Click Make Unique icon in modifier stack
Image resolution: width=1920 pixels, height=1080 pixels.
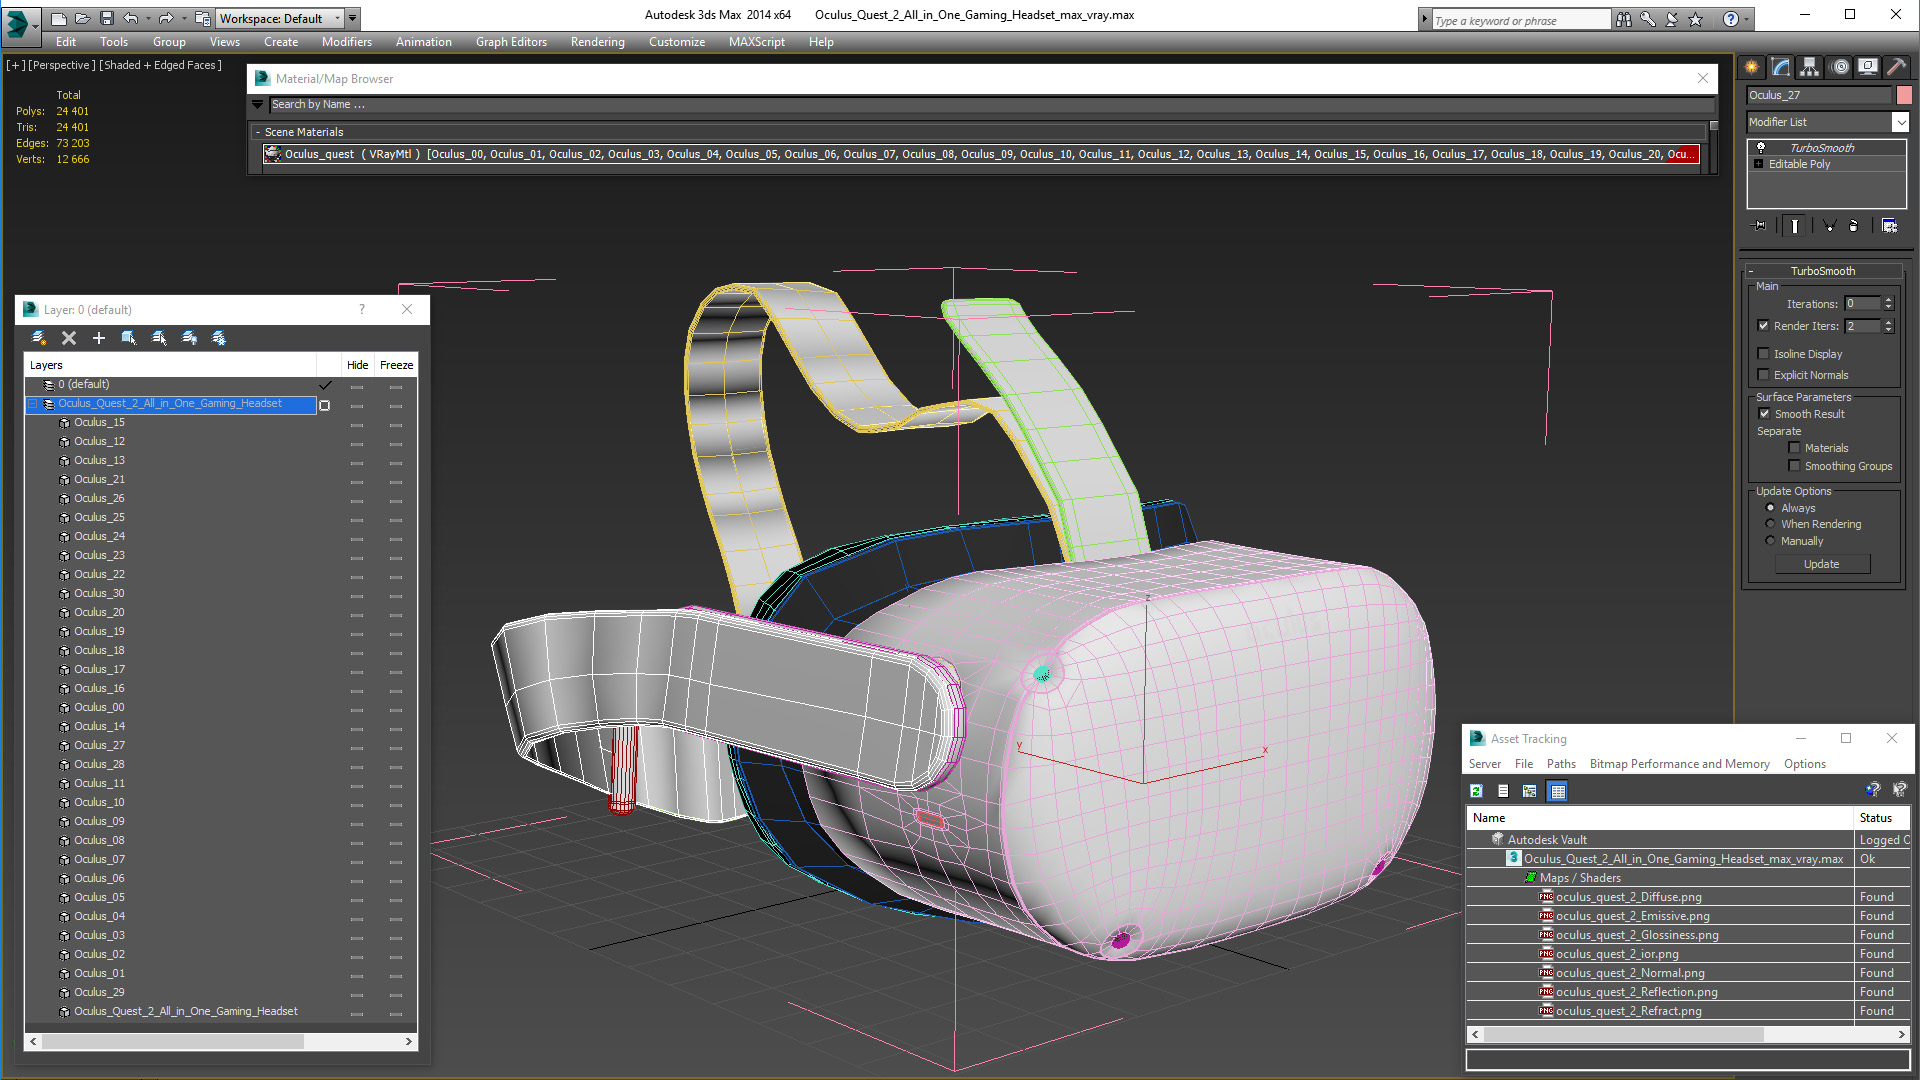click(1829, 226)
